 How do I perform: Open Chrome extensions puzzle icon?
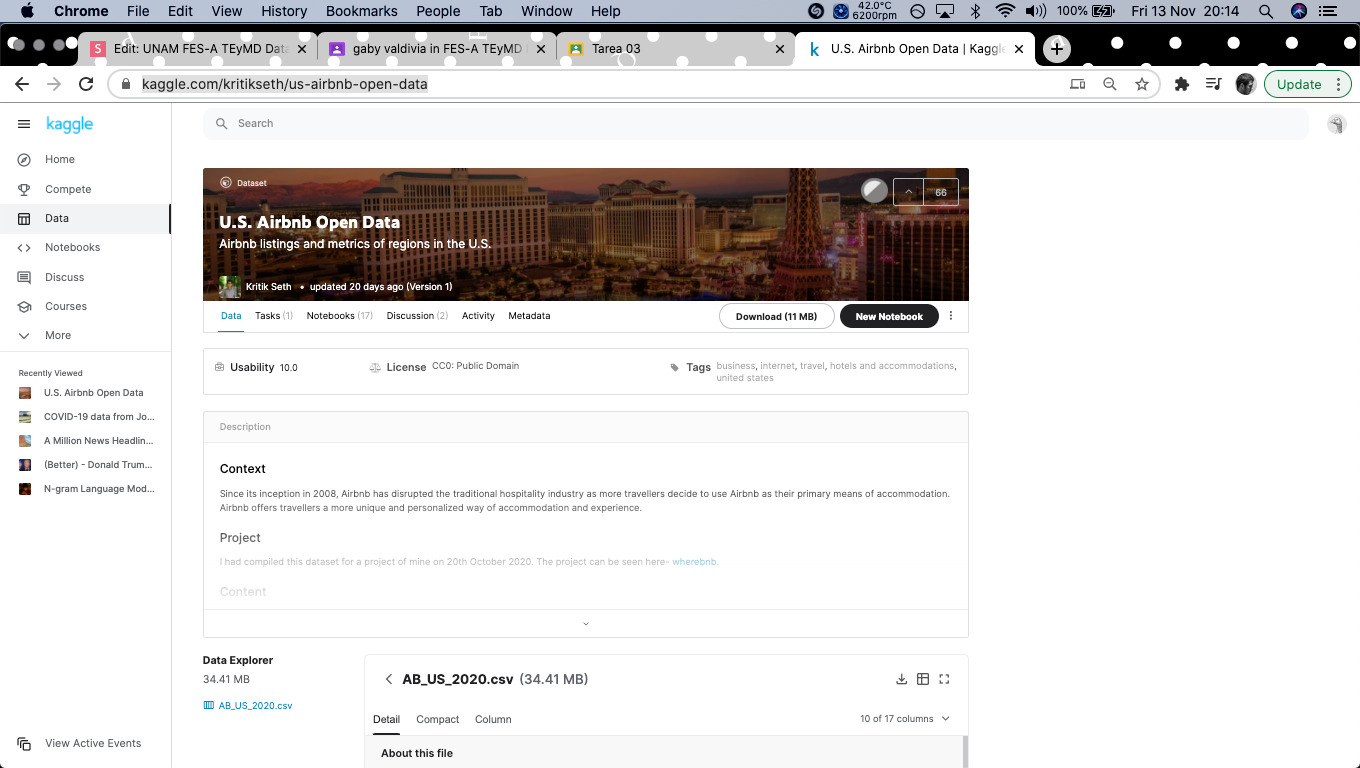pos(1182,85)
